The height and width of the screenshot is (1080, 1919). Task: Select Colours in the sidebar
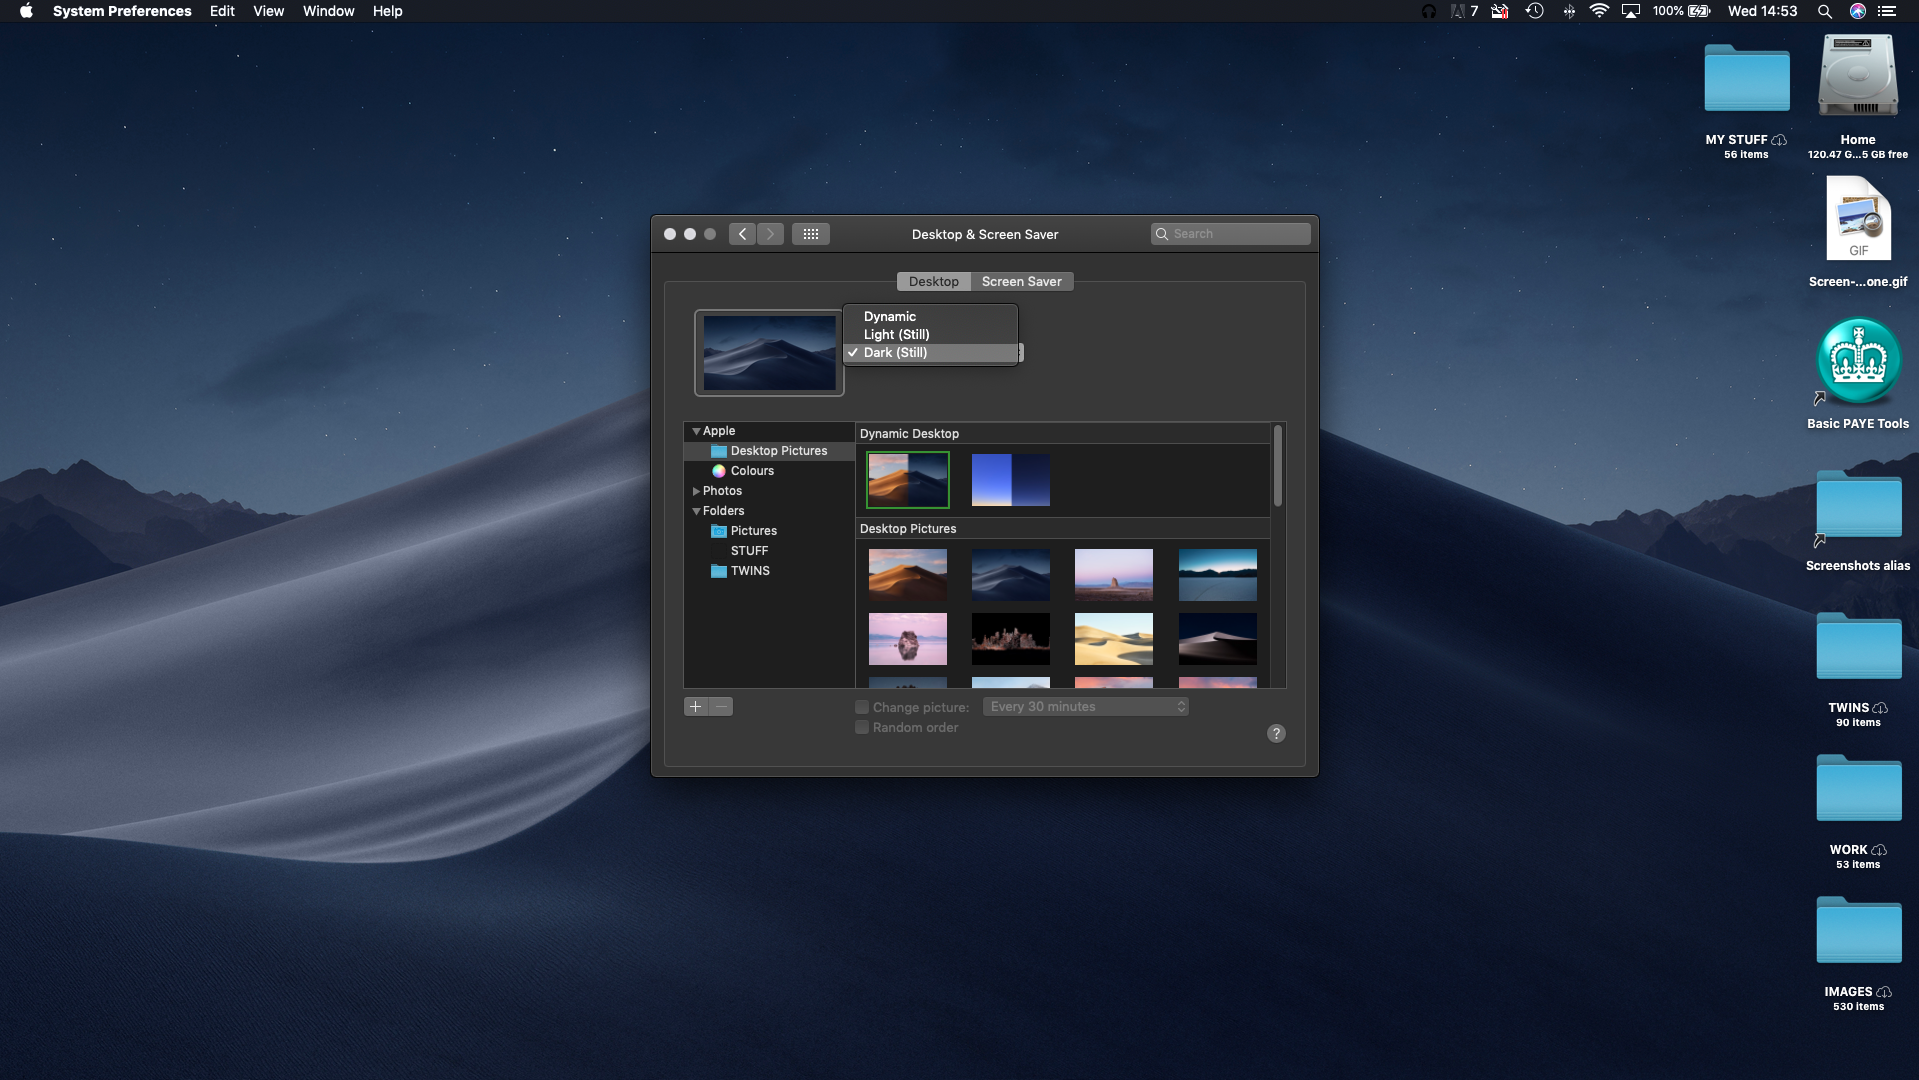click(x=751, y=471)
